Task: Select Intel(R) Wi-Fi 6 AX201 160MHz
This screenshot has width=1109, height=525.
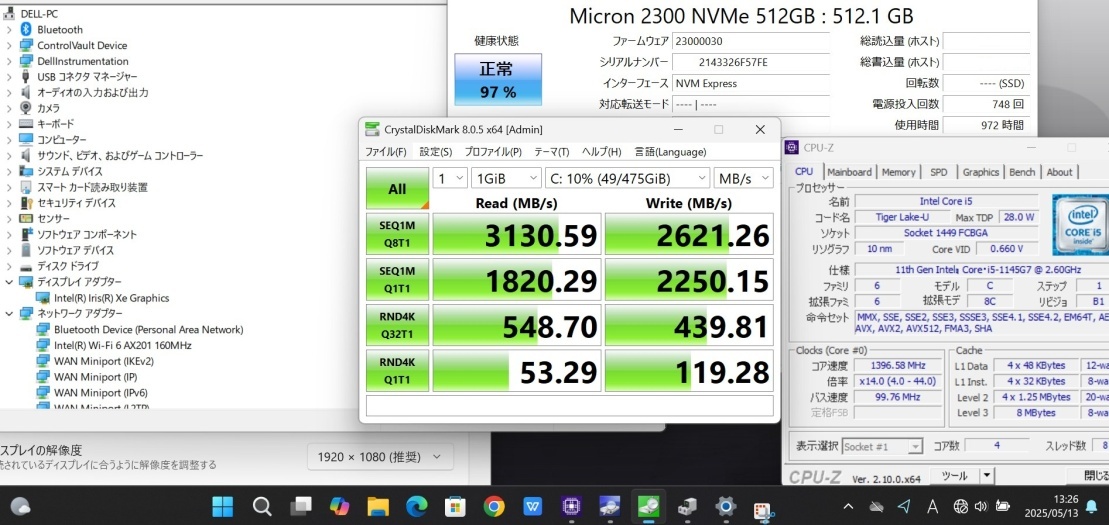Action: [123, 345]
